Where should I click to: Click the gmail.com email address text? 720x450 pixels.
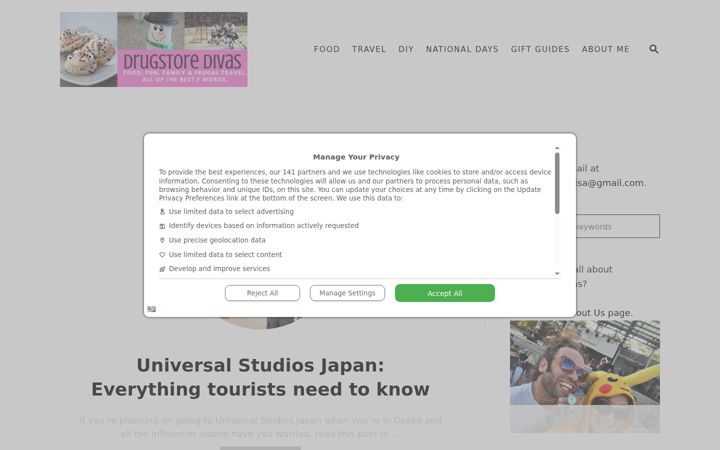point(611,183)
